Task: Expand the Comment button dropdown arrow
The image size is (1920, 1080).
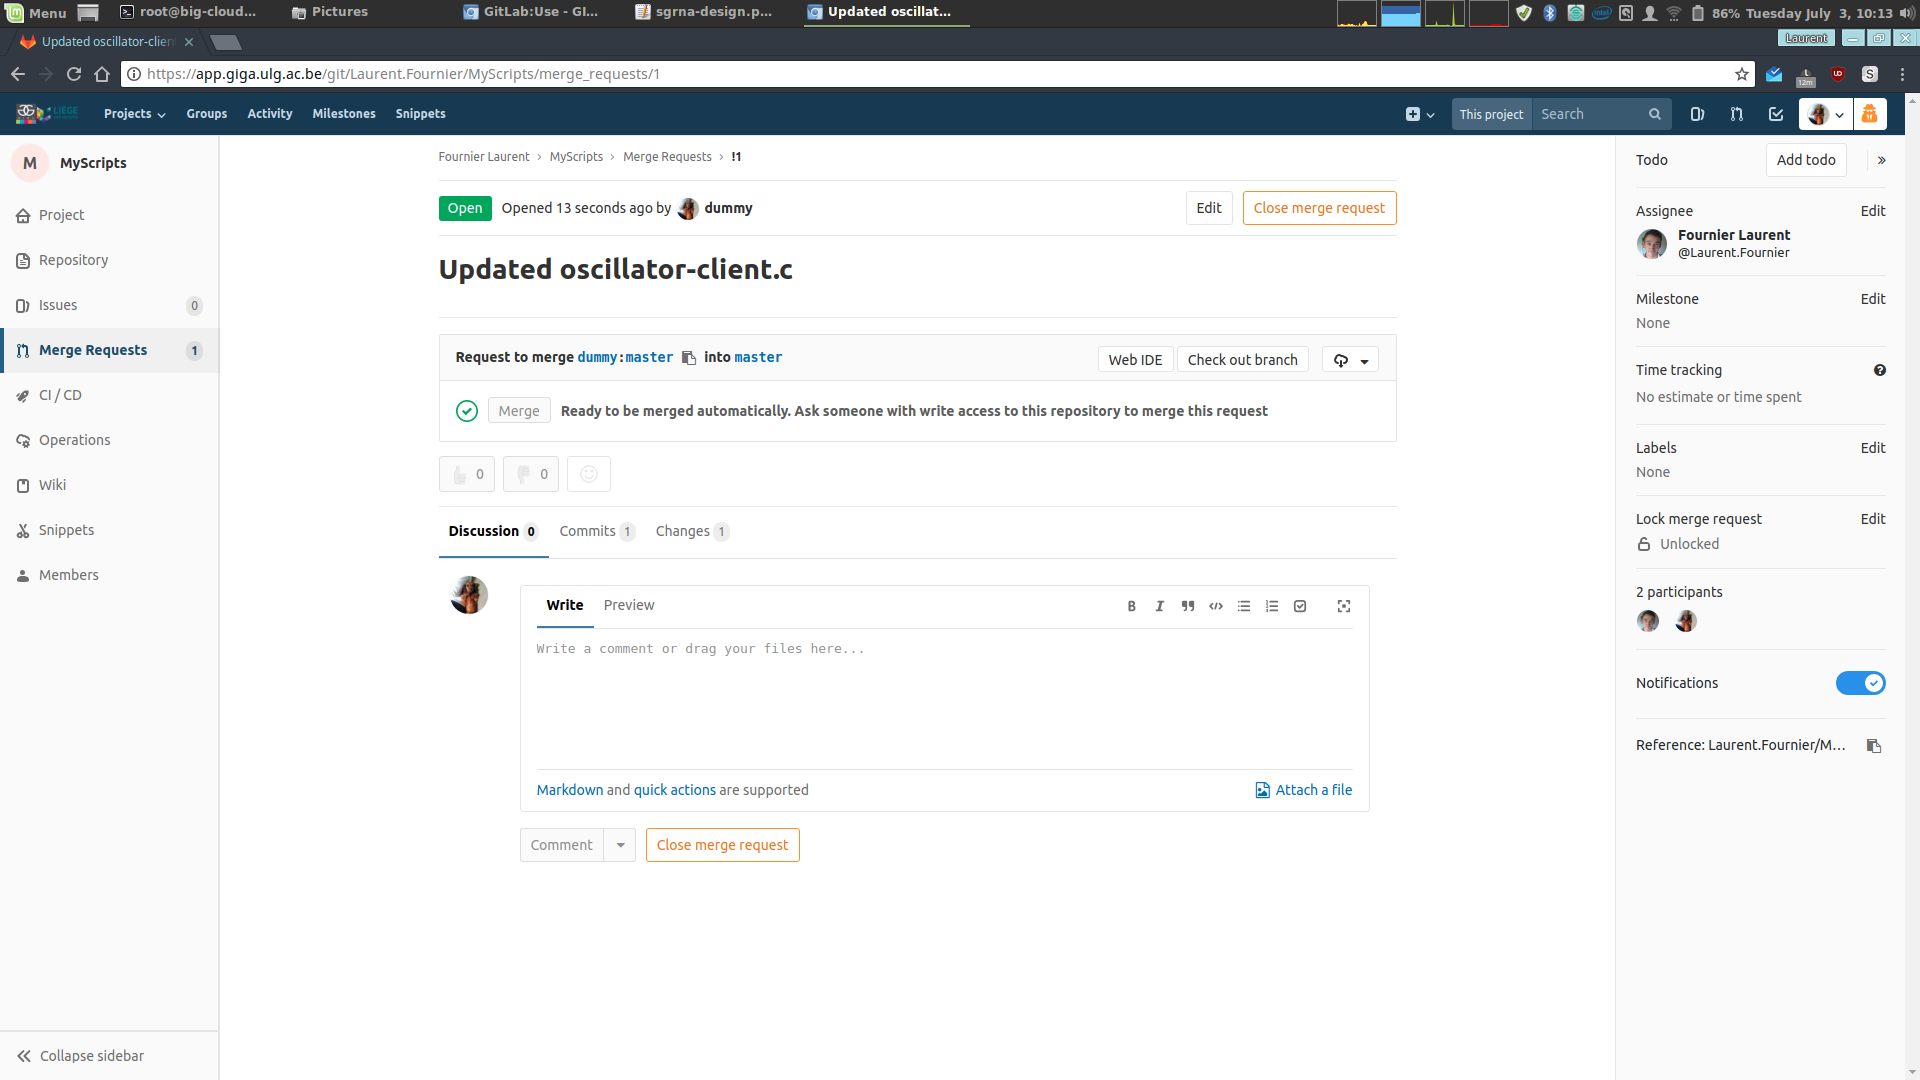Action: (x=620, y=845)
